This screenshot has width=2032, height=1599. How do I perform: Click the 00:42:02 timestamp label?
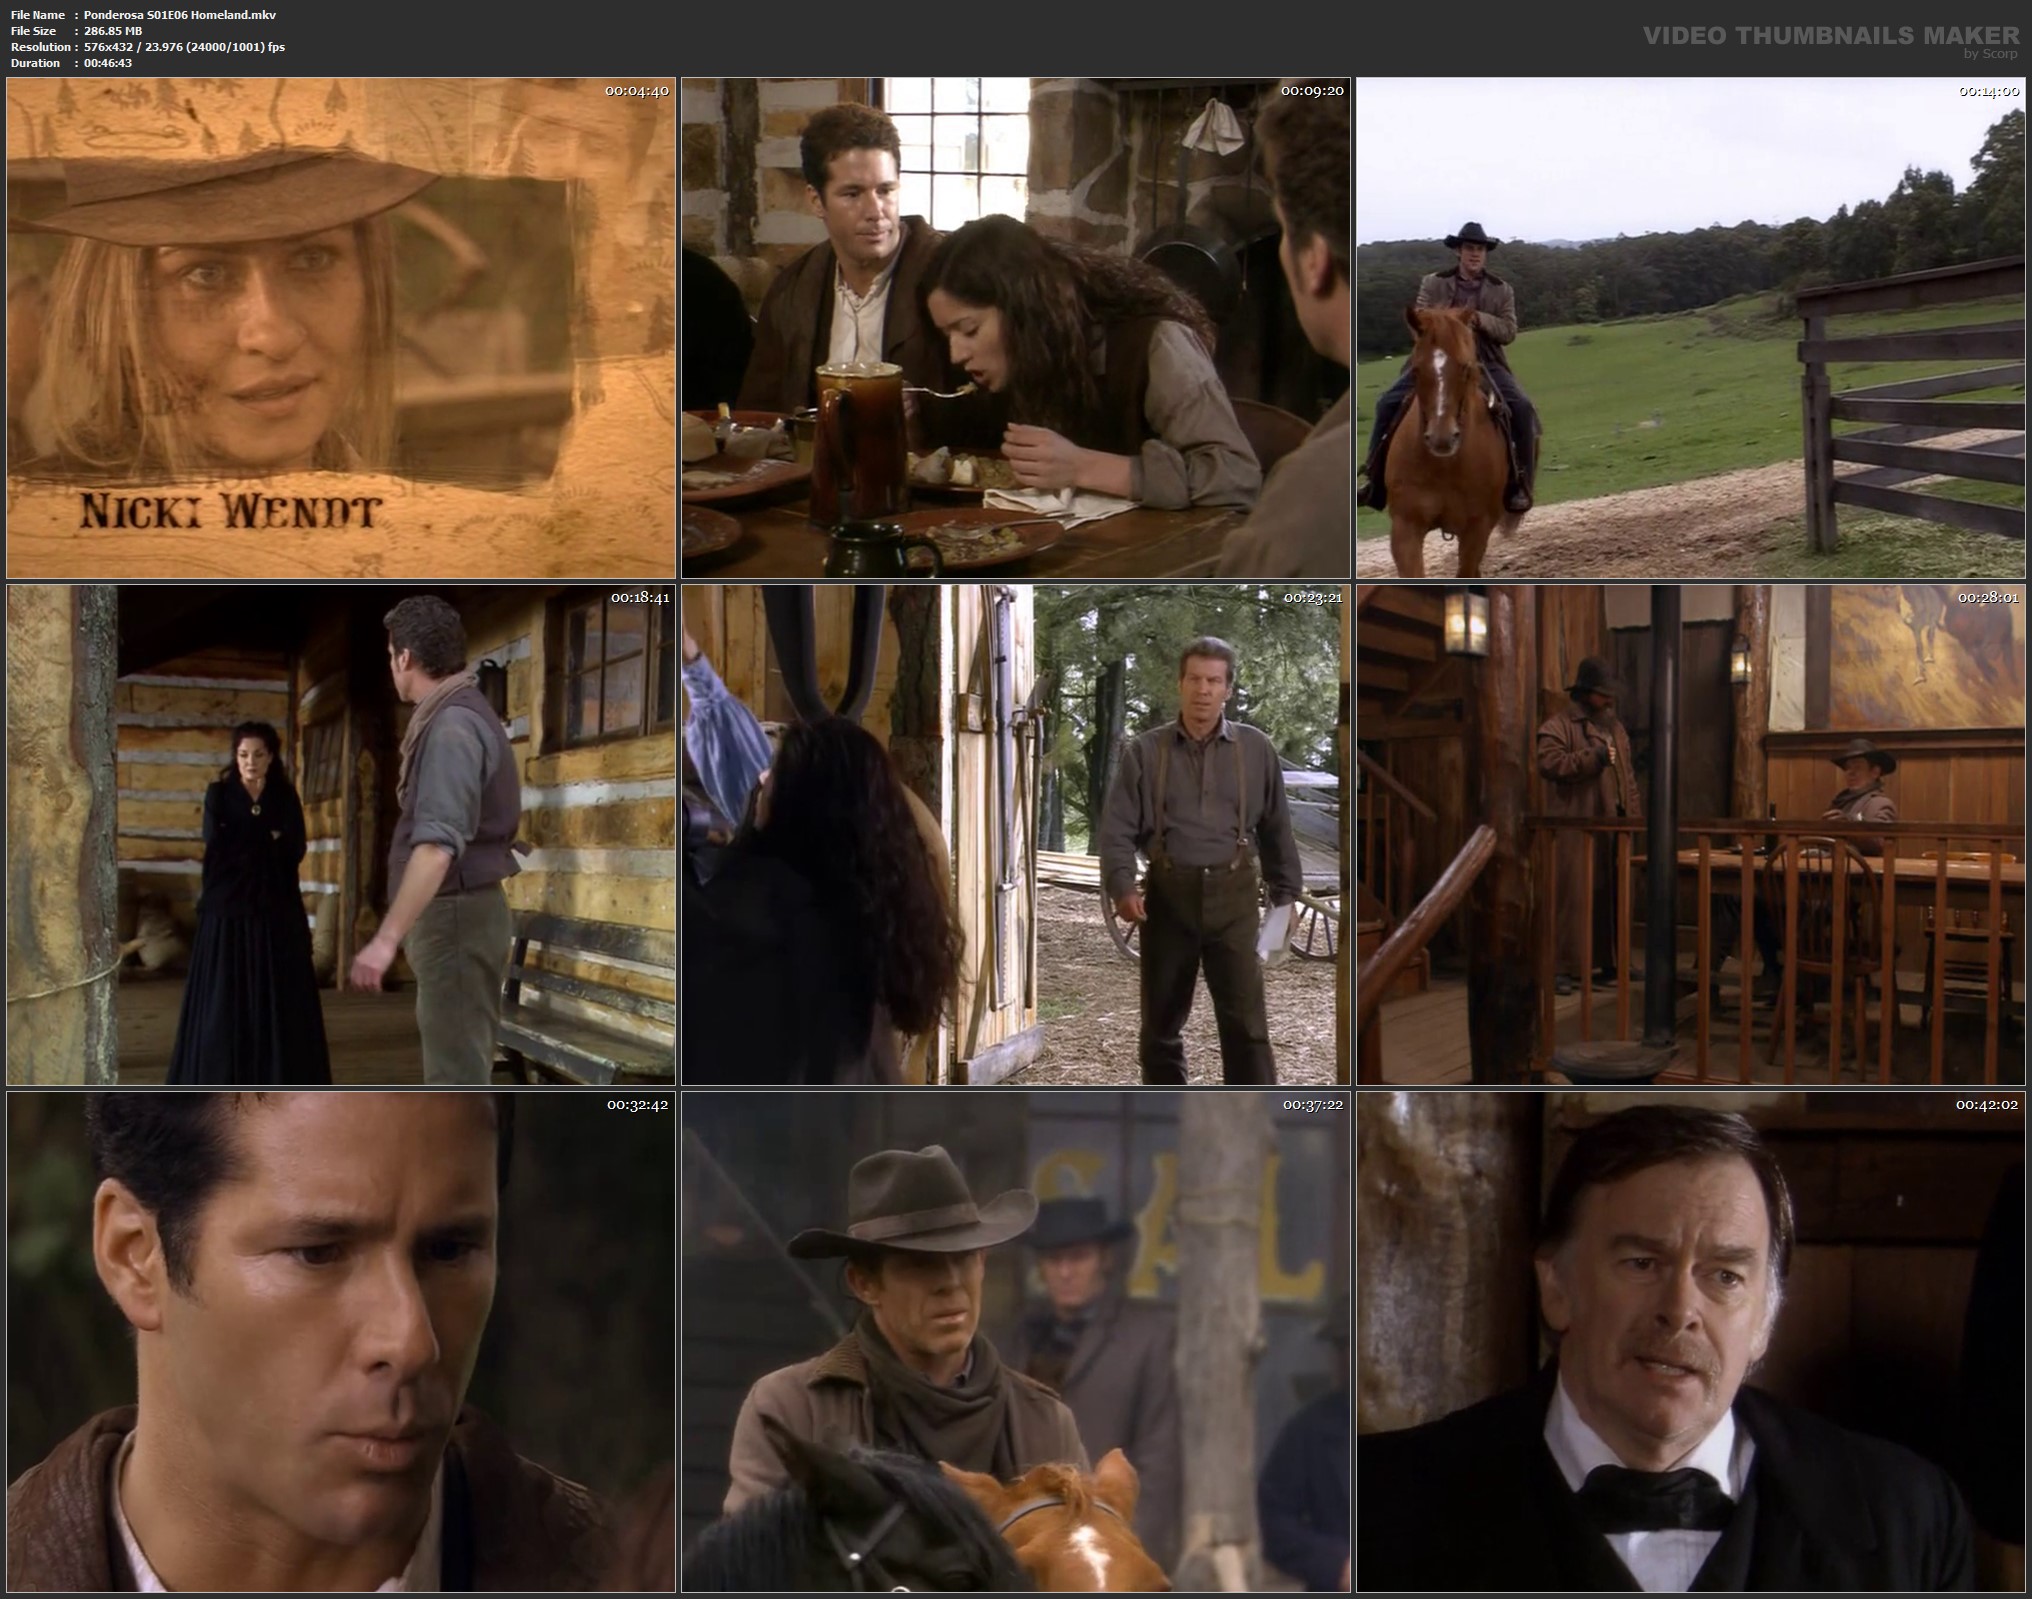click(1987, 1105)
